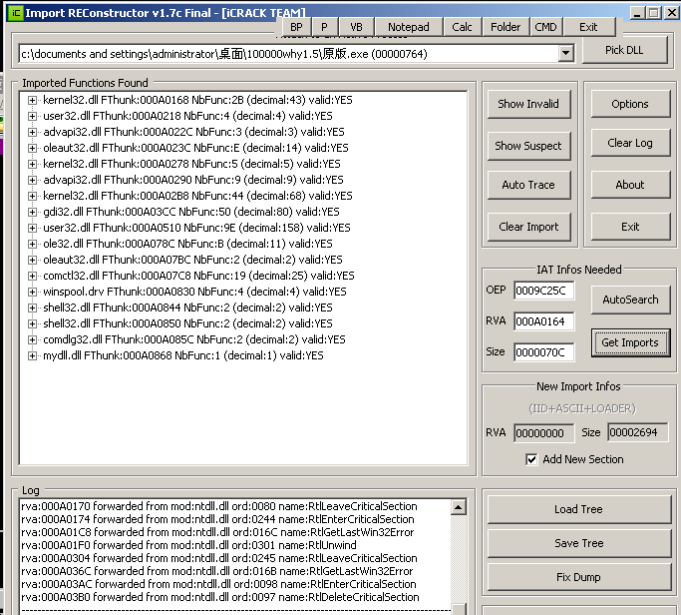Click the Fix Dump button
Screen dimensions: 681x615
[578, 577]
